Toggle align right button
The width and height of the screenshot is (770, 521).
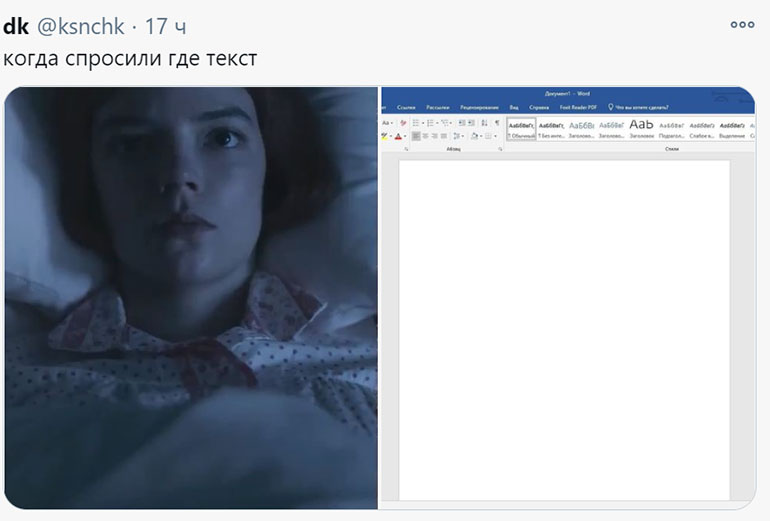(435, 136)
